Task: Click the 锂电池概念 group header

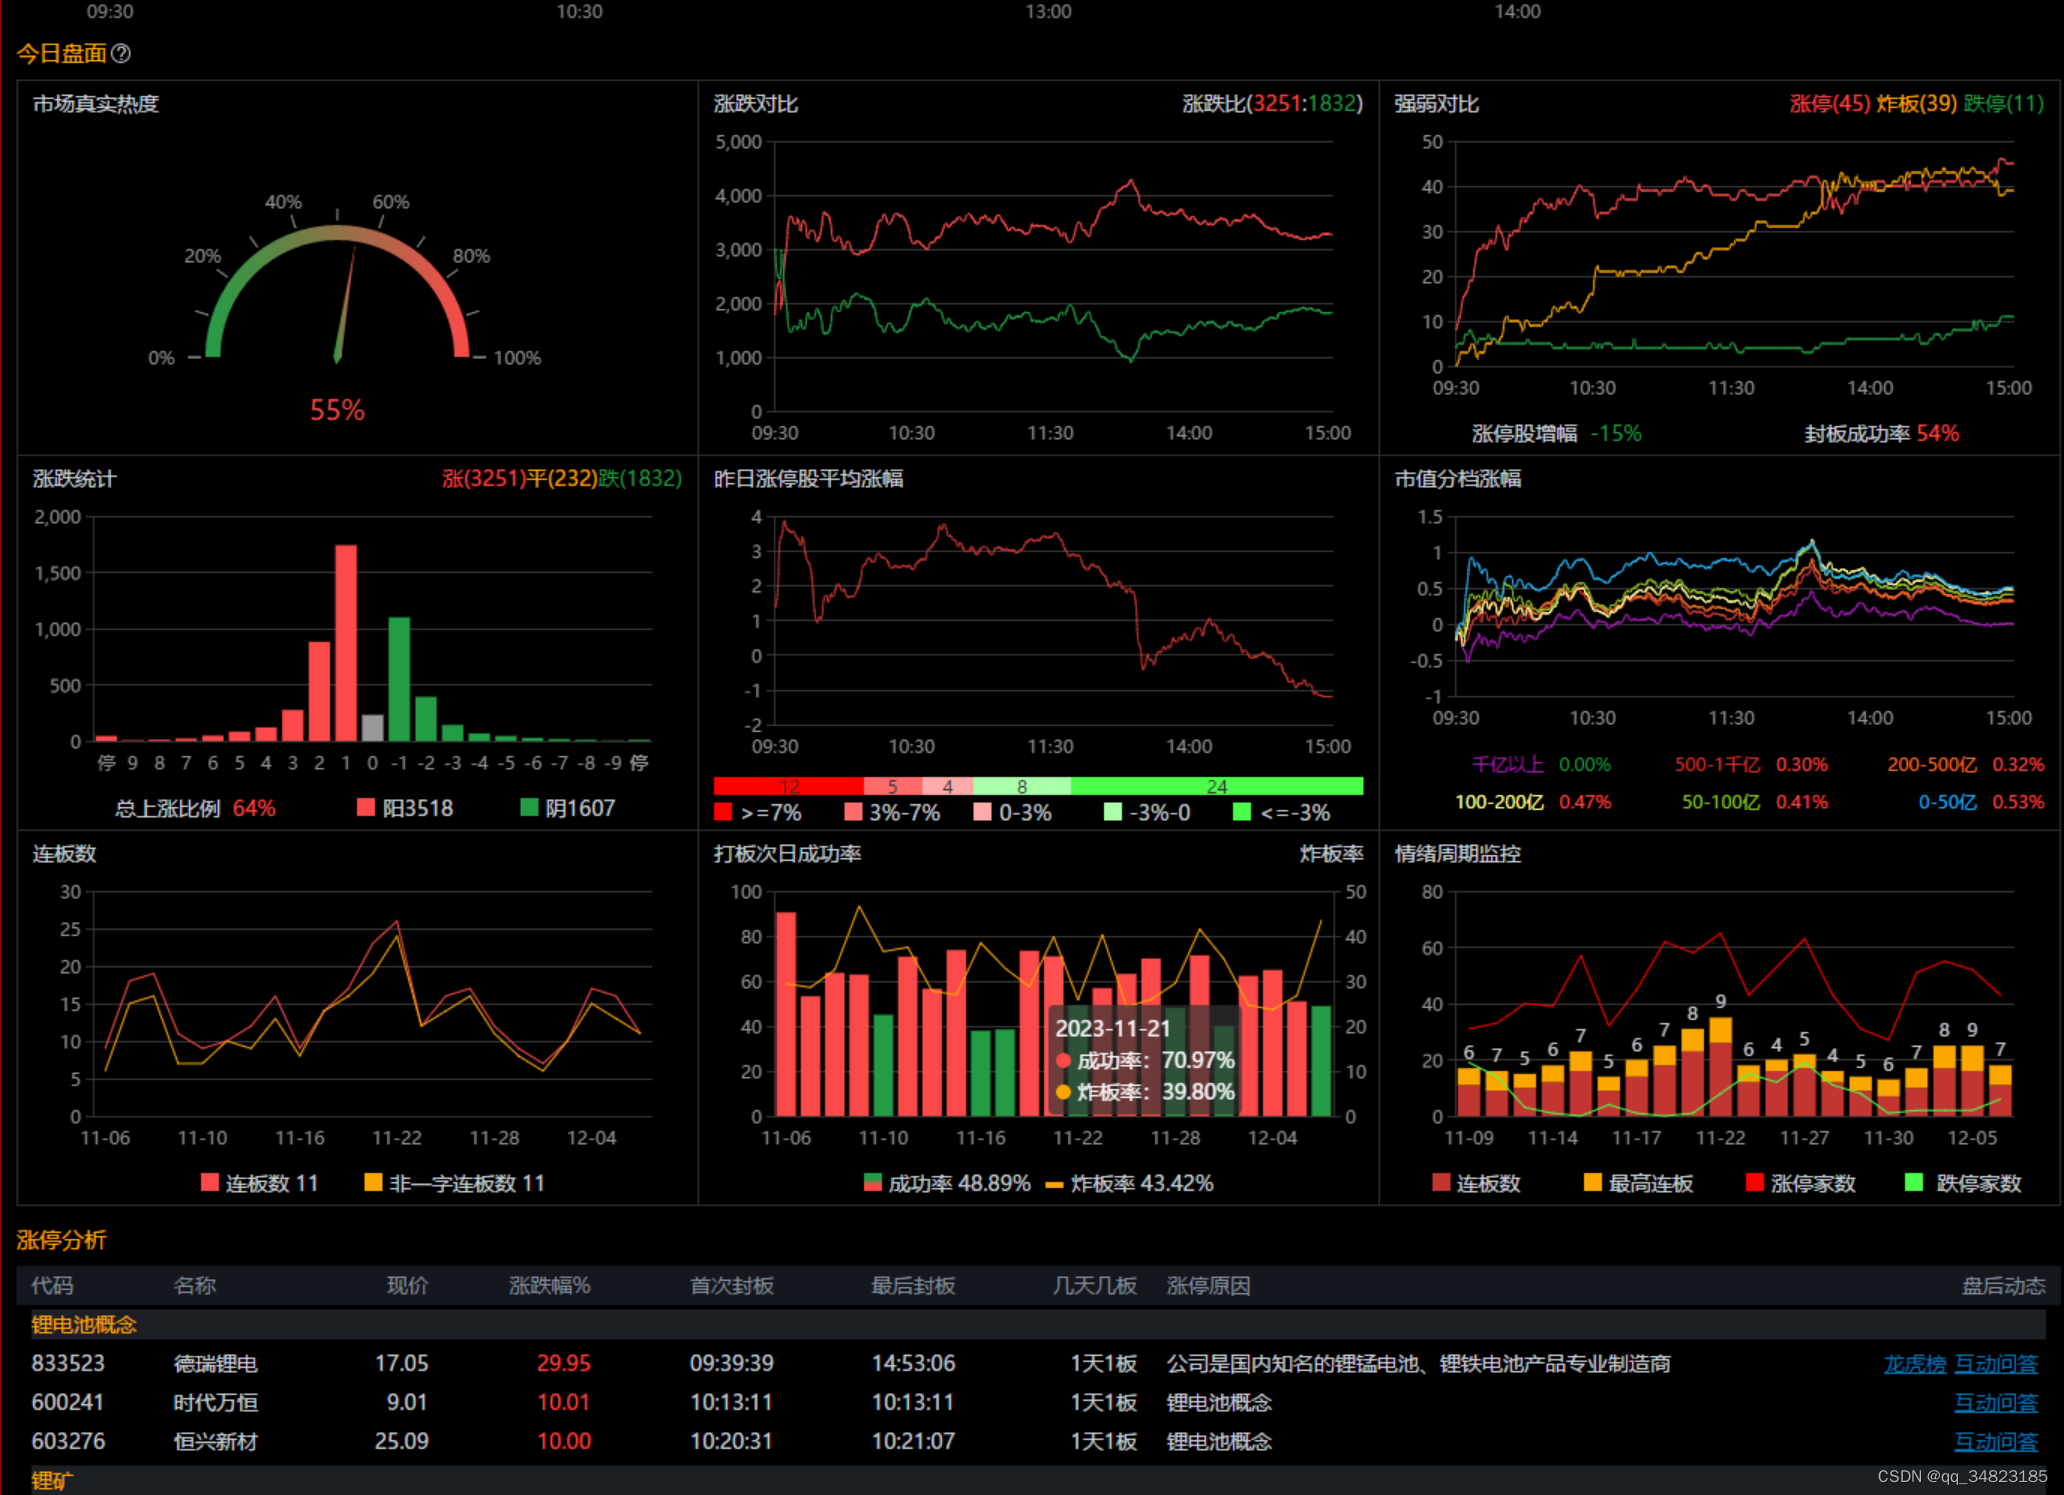Action: (x=84, y=1325)
